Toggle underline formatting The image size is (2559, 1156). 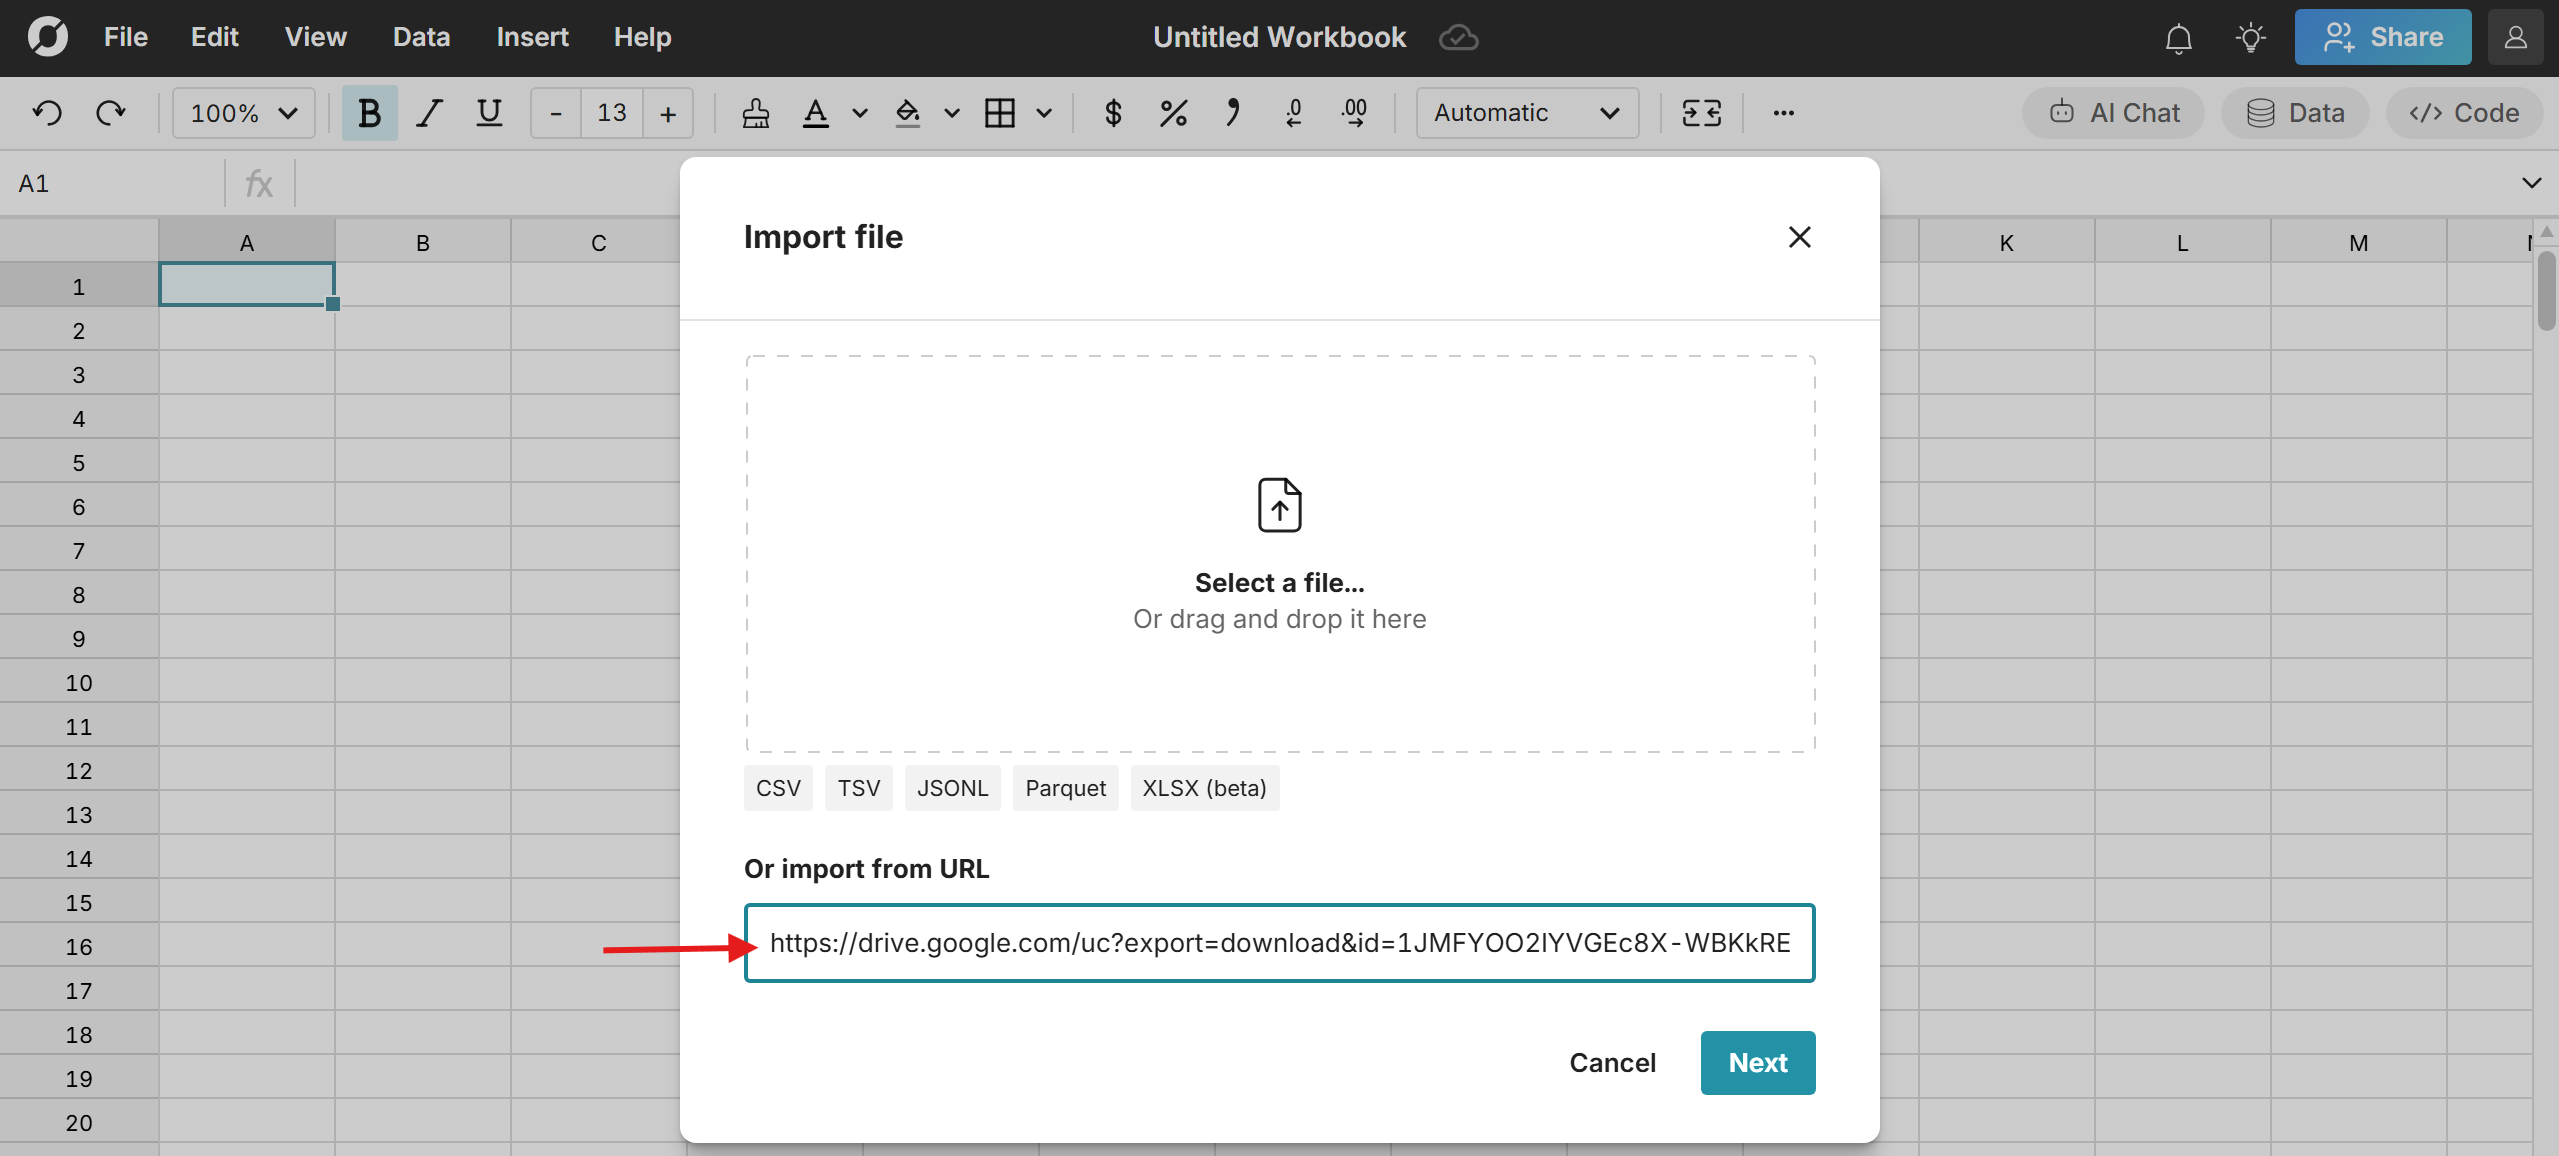coord(488,113)
